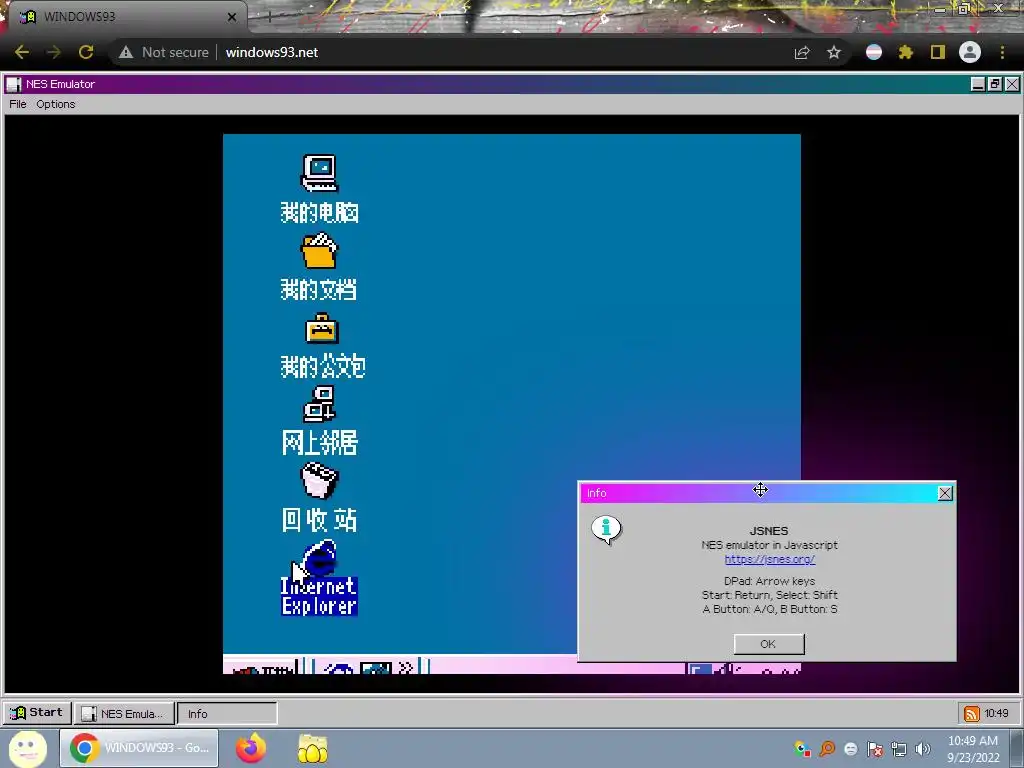Click the gray face tray icon
This screenshot has height=768, width=1024.
pos(850,749)
